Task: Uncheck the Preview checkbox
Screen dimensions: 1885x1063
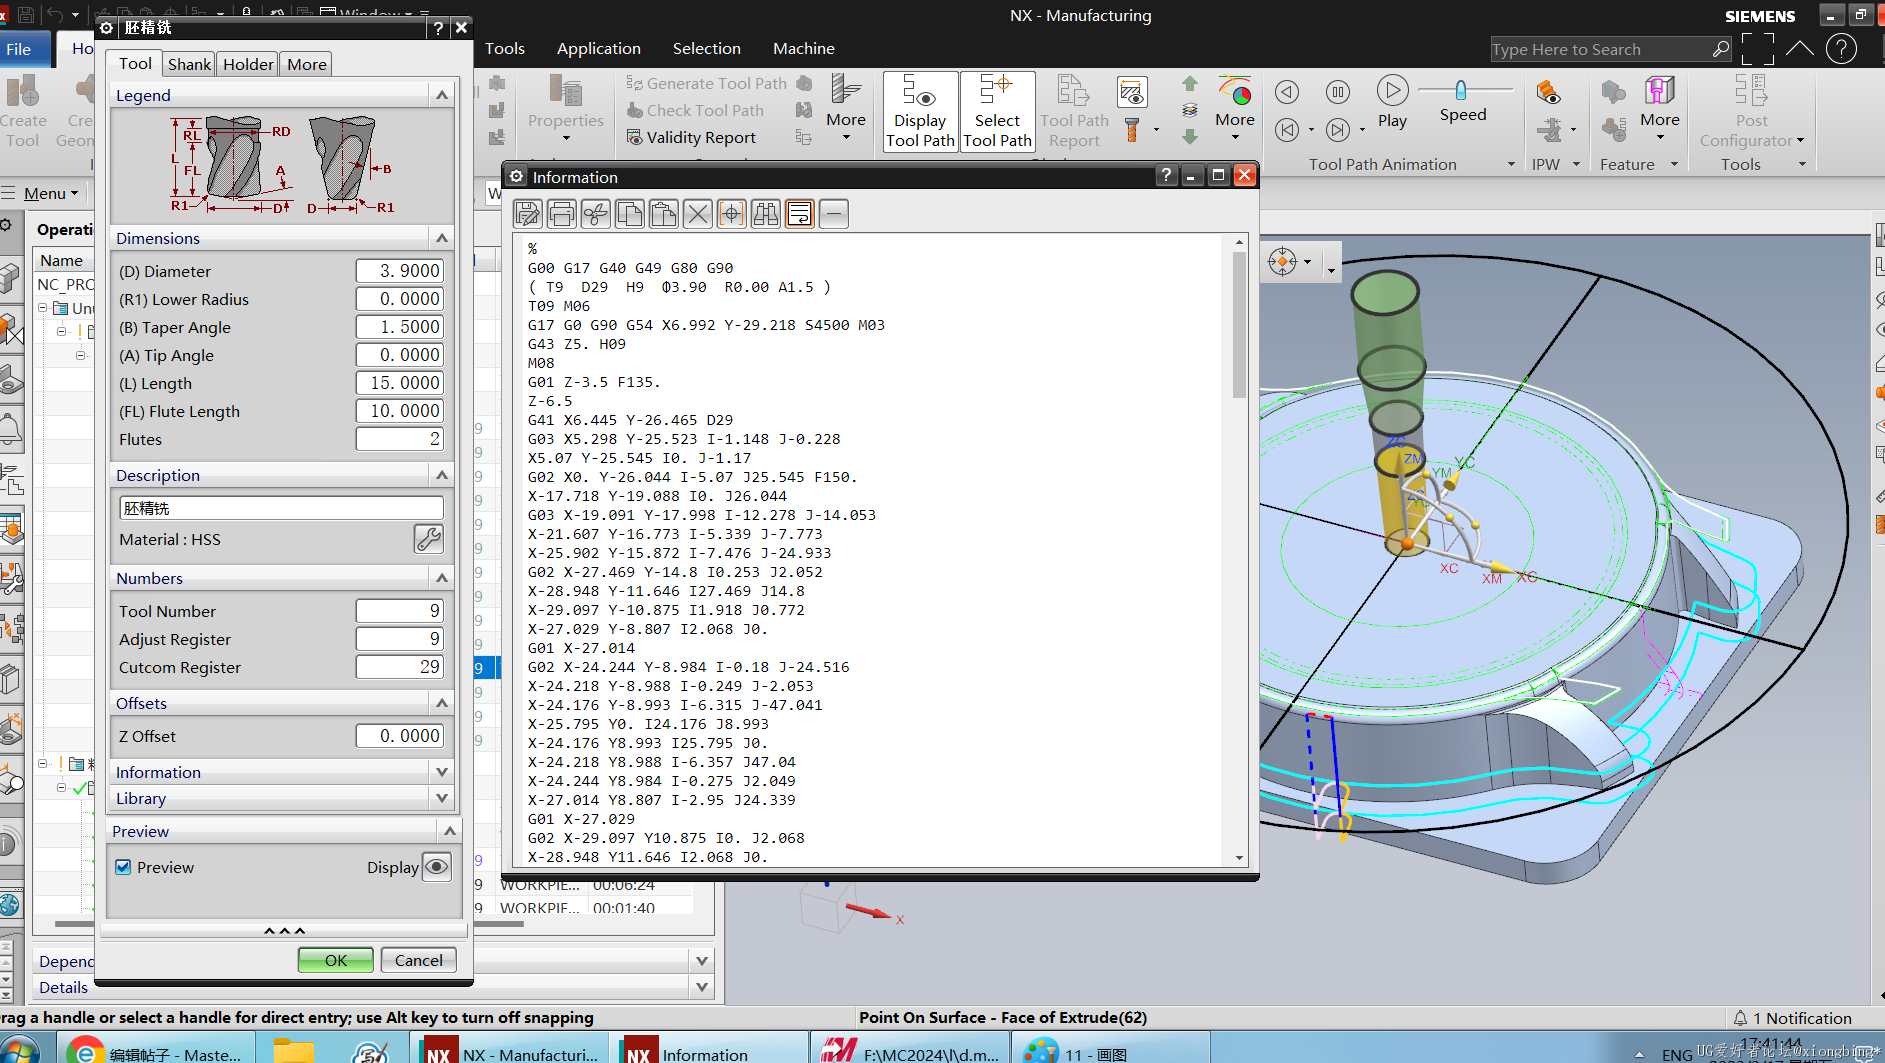Action: coord(123,867)
